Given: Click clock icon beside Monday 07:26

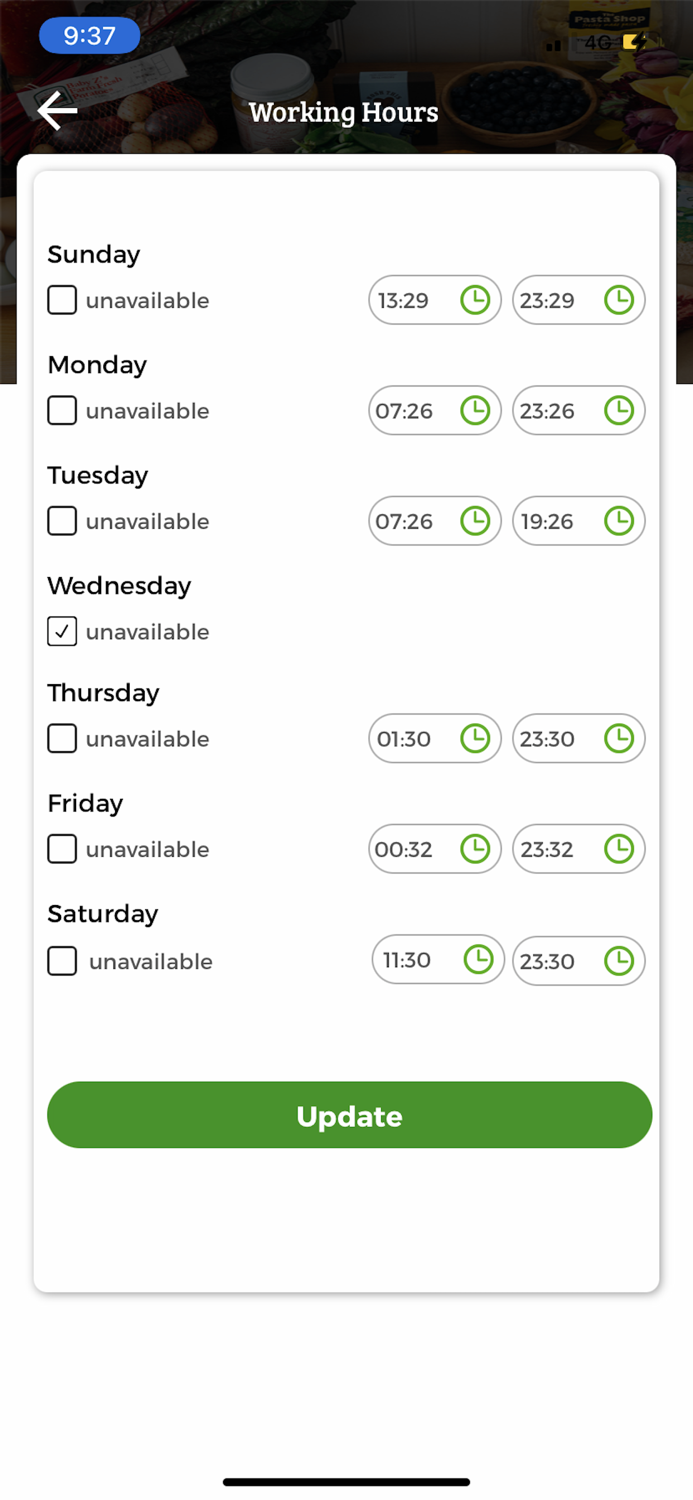Looking at the screenshot, I should 475,410.
